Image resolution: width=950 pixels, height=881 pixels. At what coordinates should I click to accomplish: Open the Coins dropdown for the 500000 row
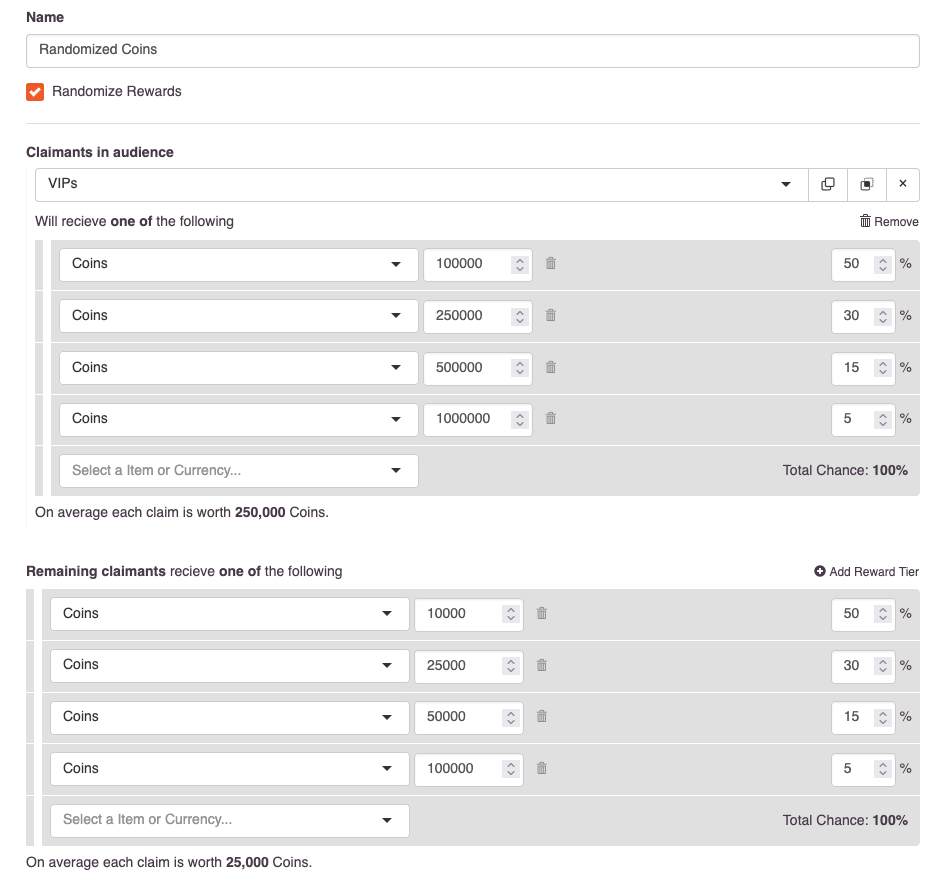click(x=239, y=368)
